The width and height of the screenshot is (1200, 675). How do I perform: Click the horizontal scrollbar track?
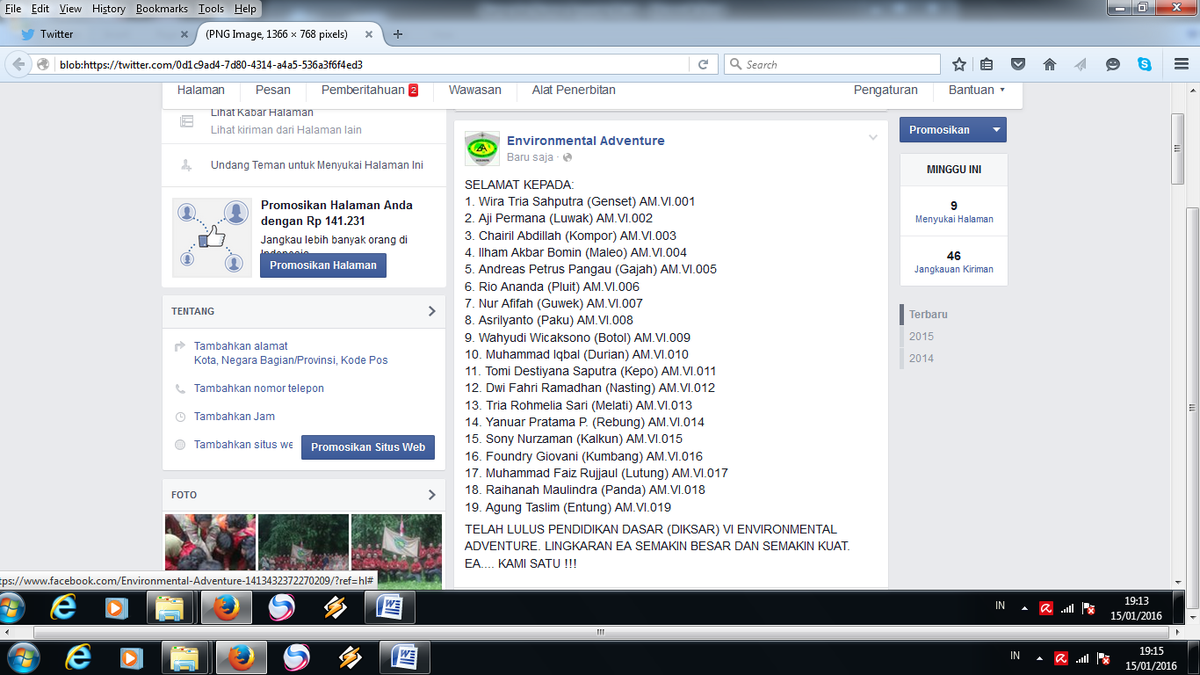click(x=599, y=632)
